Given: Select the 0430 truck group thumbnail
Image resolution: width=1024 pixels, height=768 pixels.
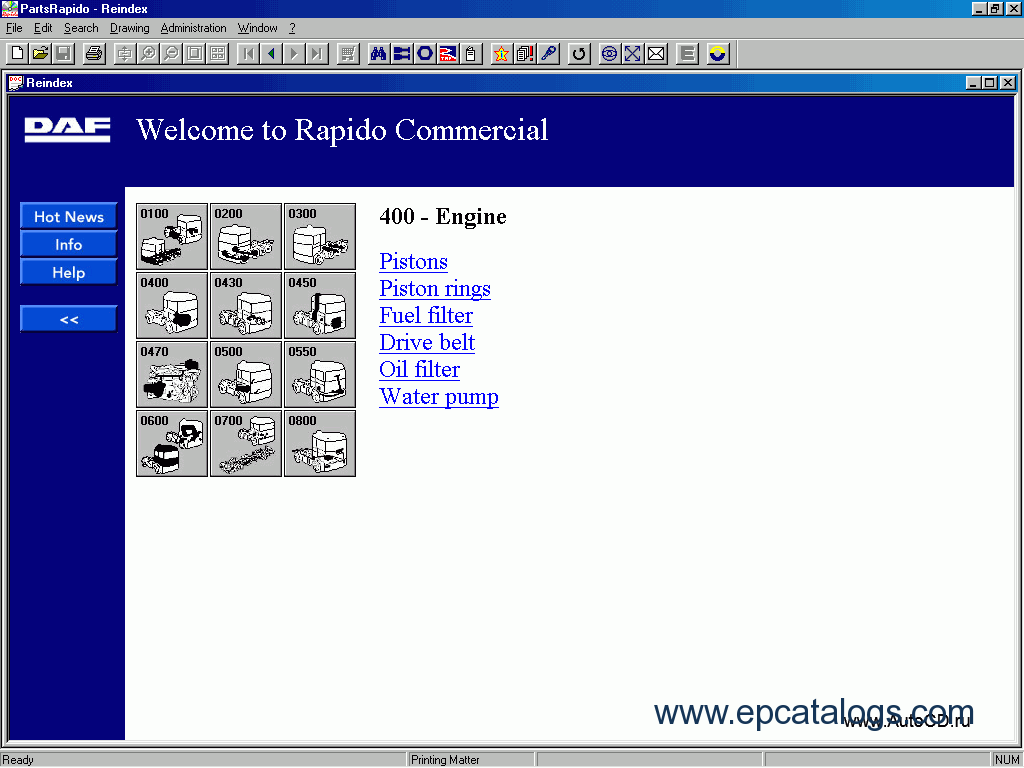Looking at the screenshot, I should click(246, 306).
